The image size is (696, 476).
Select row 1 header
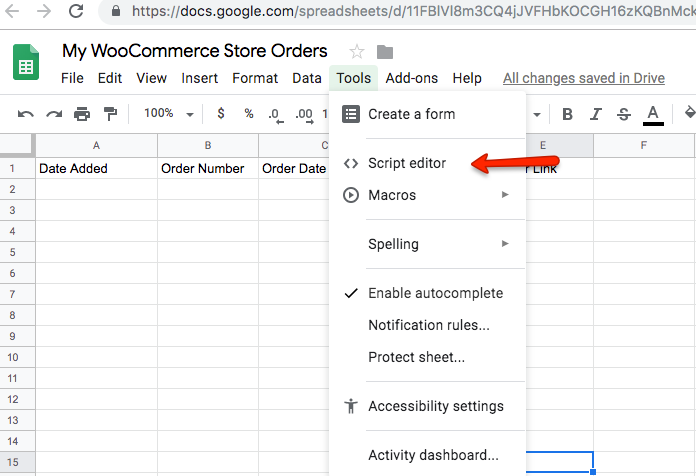17,169
